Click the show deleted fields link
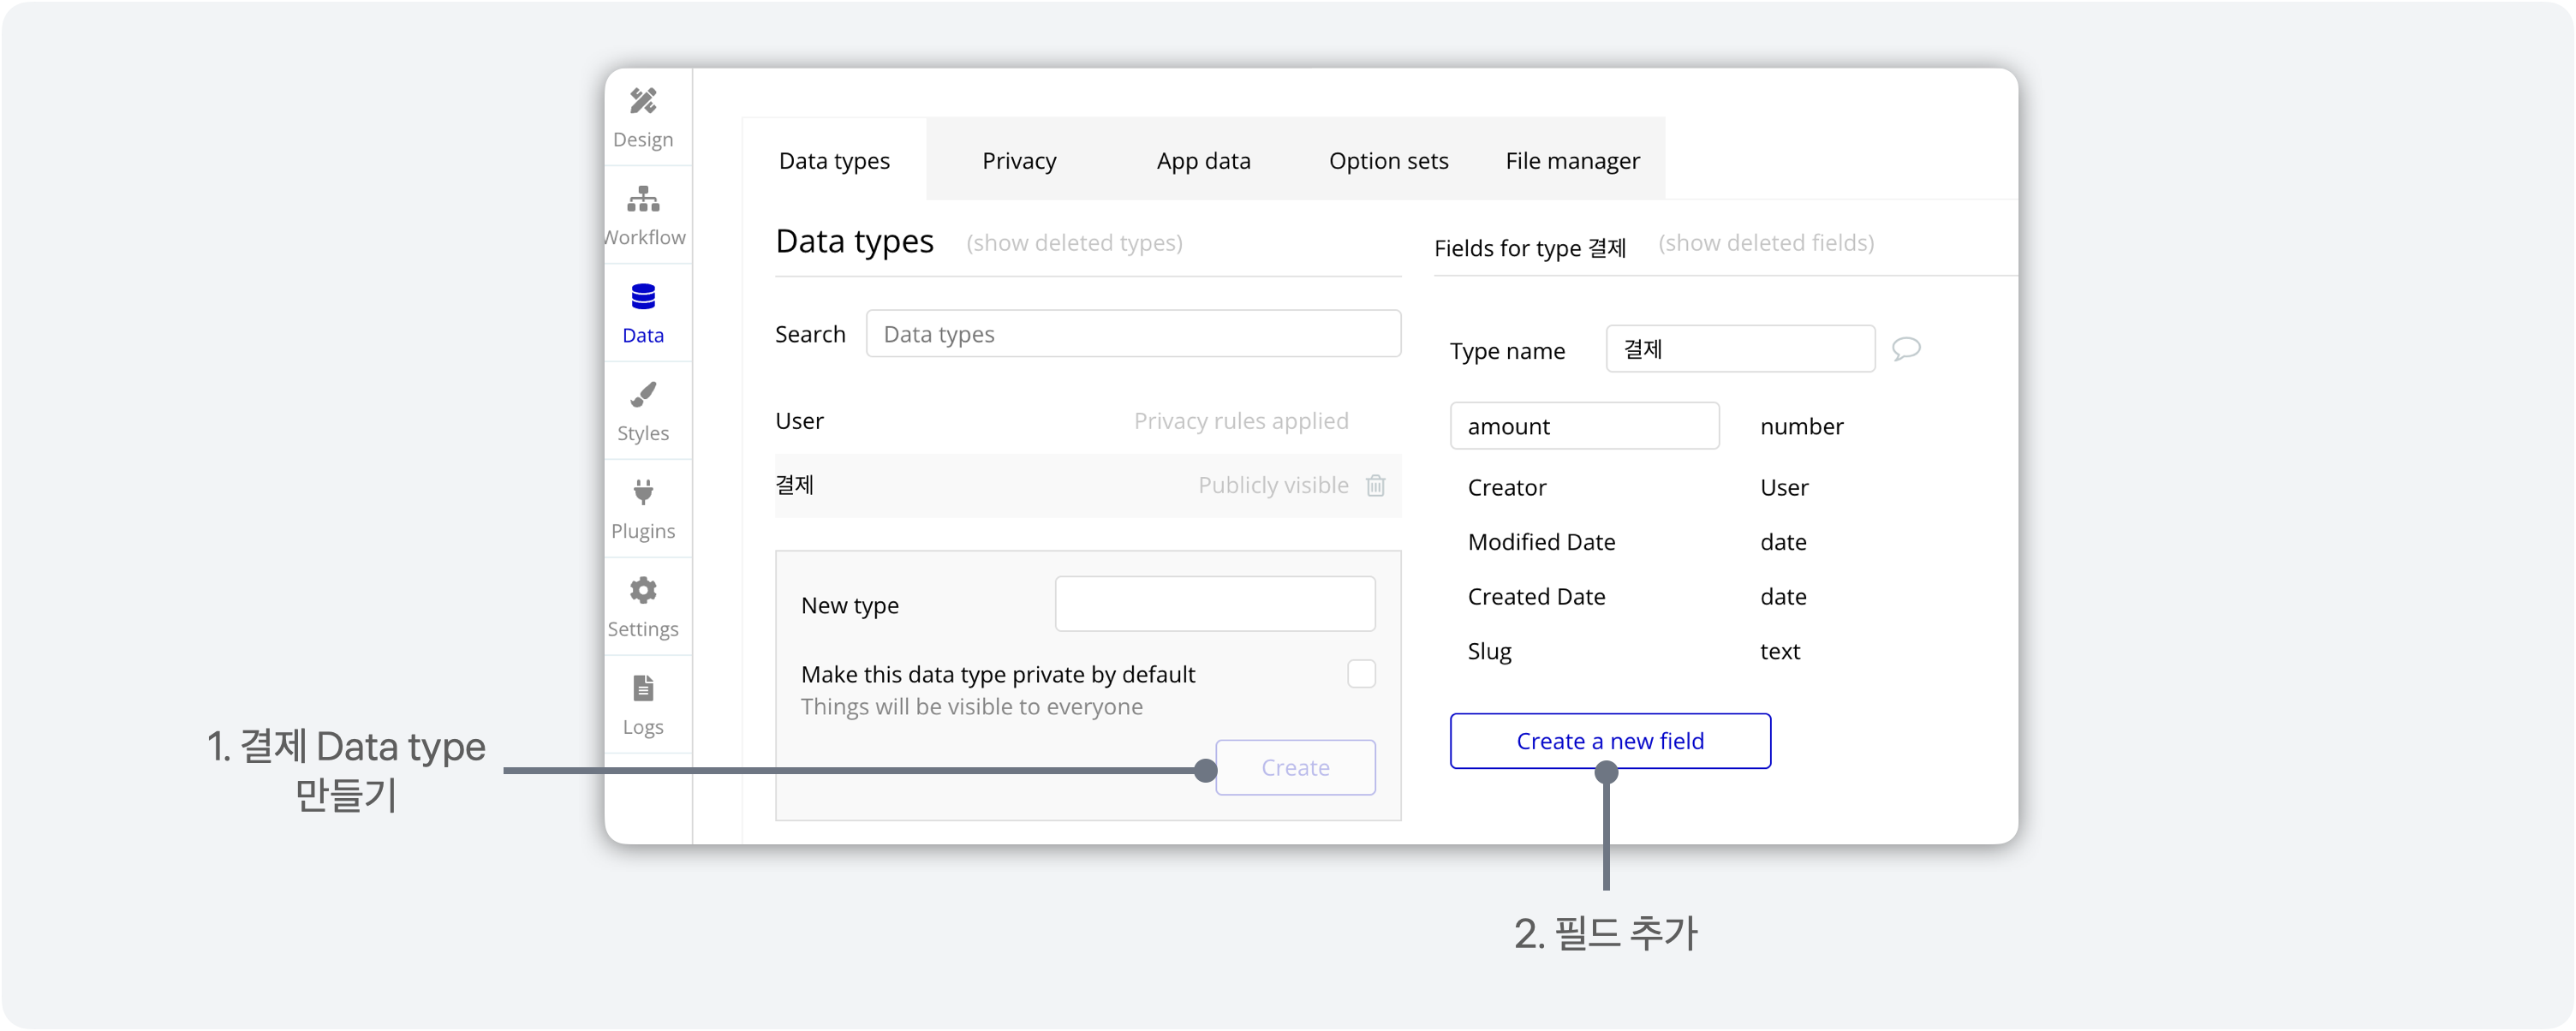This screenshot has width=2576, height=1031. pyautogui.click(x=1766, y=243)
